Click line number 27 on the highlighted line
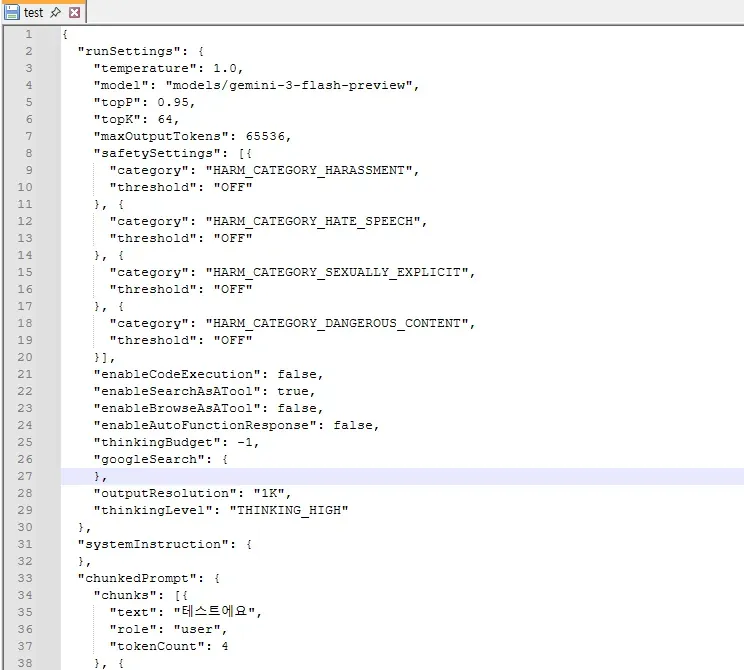Viewport: 744px width, 670px height. pyautogui.click(x=25, y=476)
